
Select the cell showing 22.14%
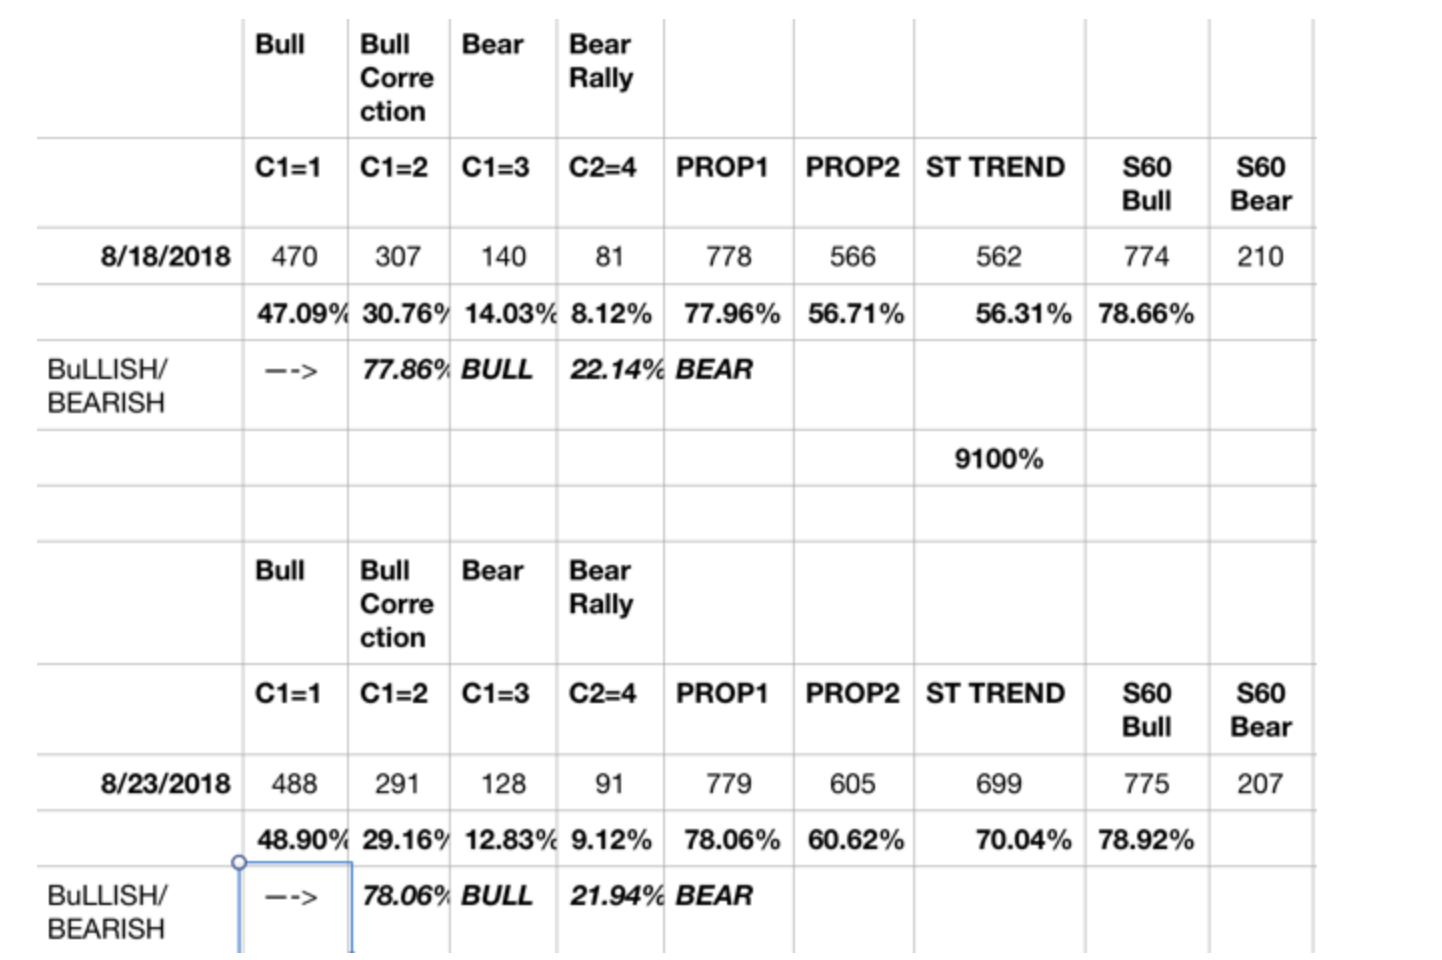tap(611, 370)
